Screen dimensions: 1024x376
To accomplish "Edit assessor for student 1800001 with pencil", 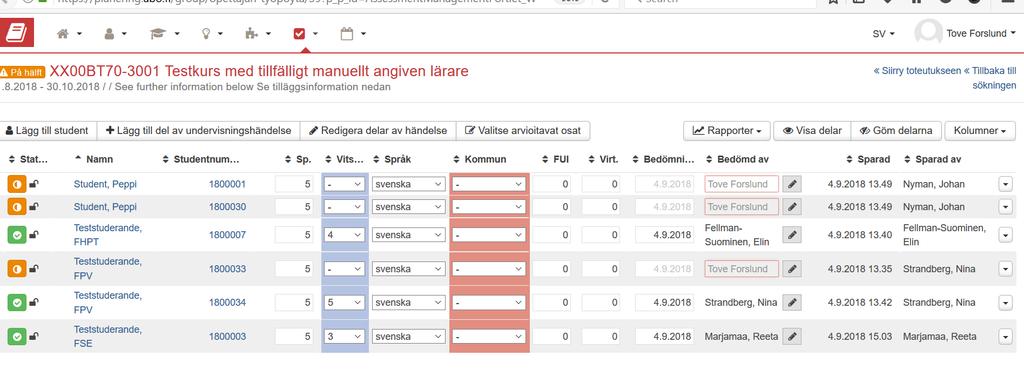I will pyautogui.click(x=792, y=184).
